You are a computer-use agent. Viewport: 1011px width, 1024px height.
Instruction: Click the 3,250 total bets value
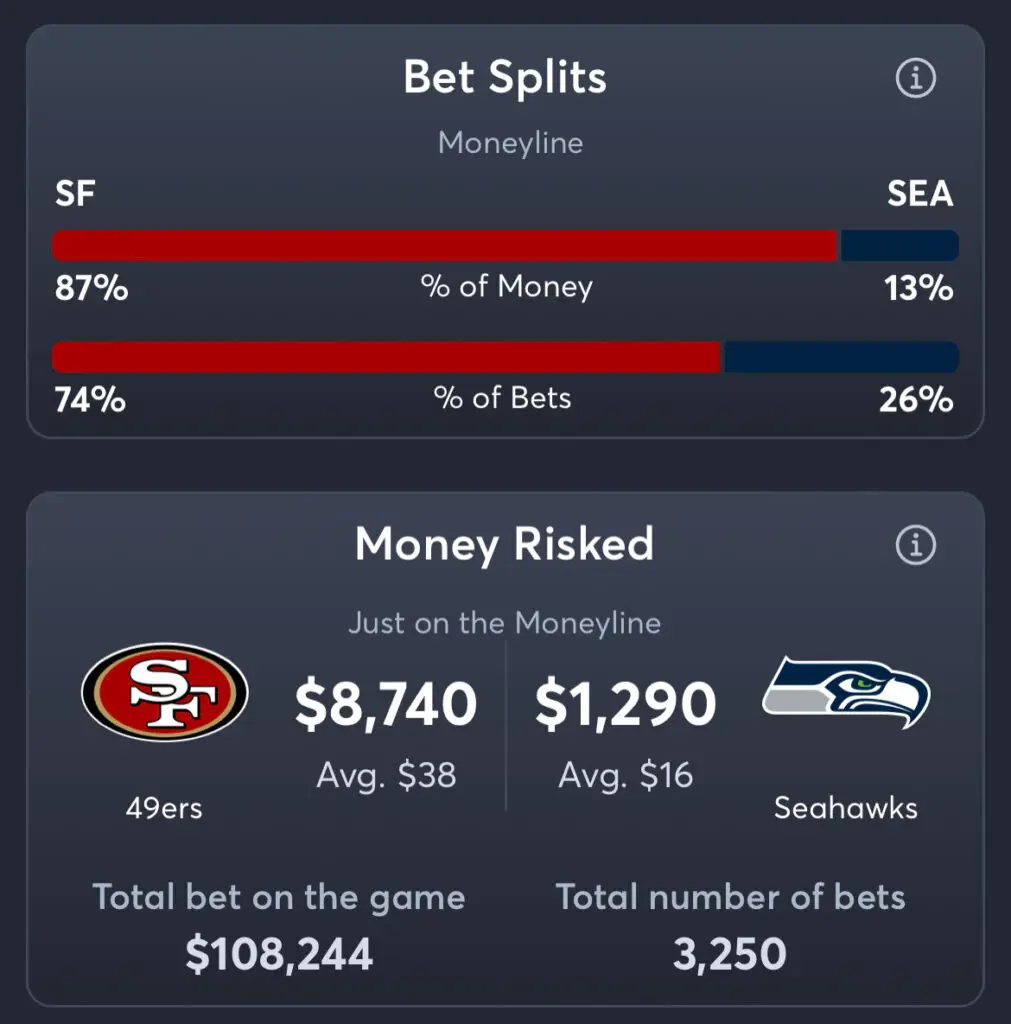click(730, 954)
